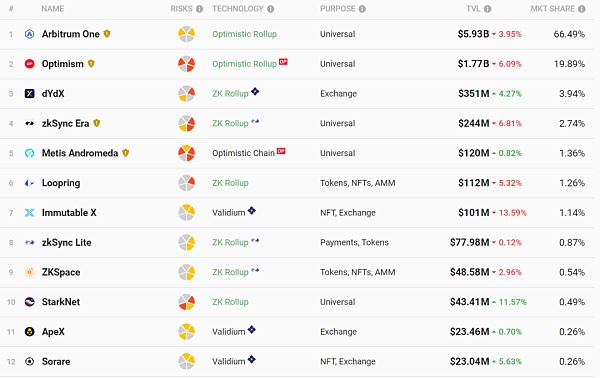Open the Metis Andromeda project link

80,153
